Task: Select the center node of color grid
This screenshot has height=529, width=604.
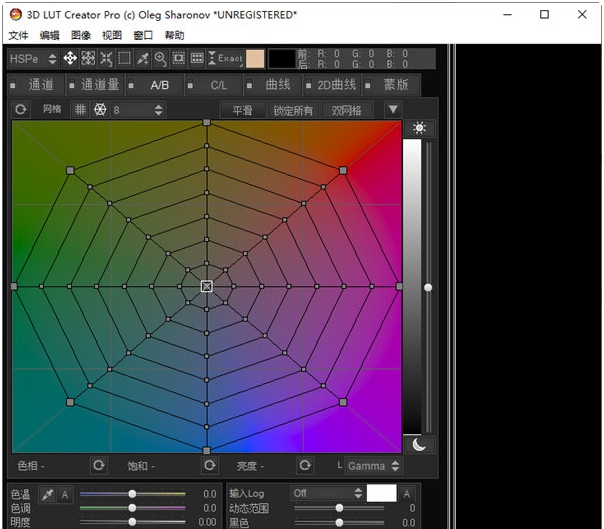Action: click(207, 286)
